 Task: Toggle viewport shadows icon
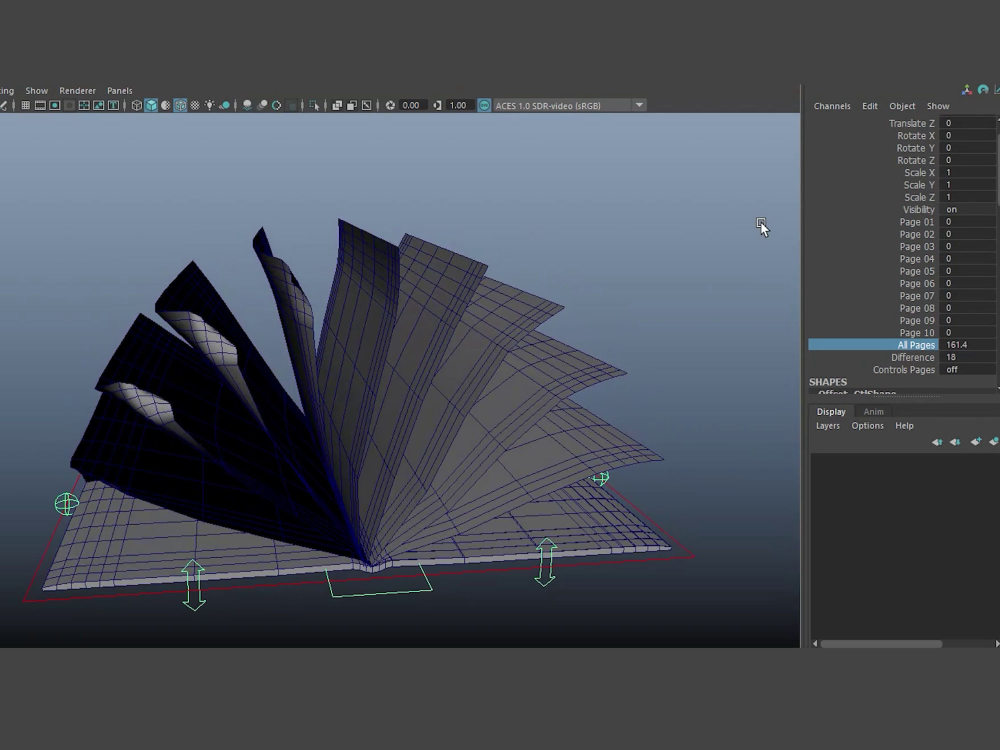(224, 105)
